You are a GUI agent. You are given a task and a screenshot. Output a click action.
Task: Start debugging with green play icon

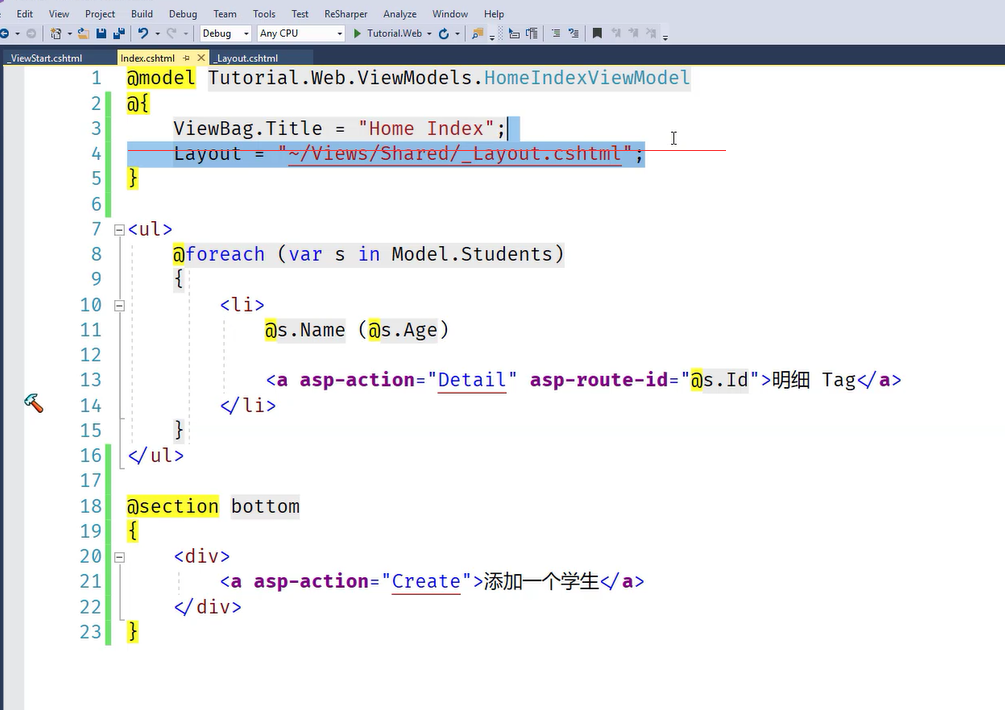357,34
